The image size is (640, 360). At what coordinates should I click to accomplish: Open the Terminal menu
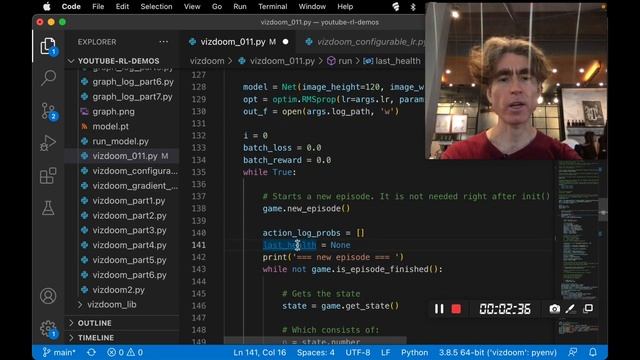(x=273, y=7)
